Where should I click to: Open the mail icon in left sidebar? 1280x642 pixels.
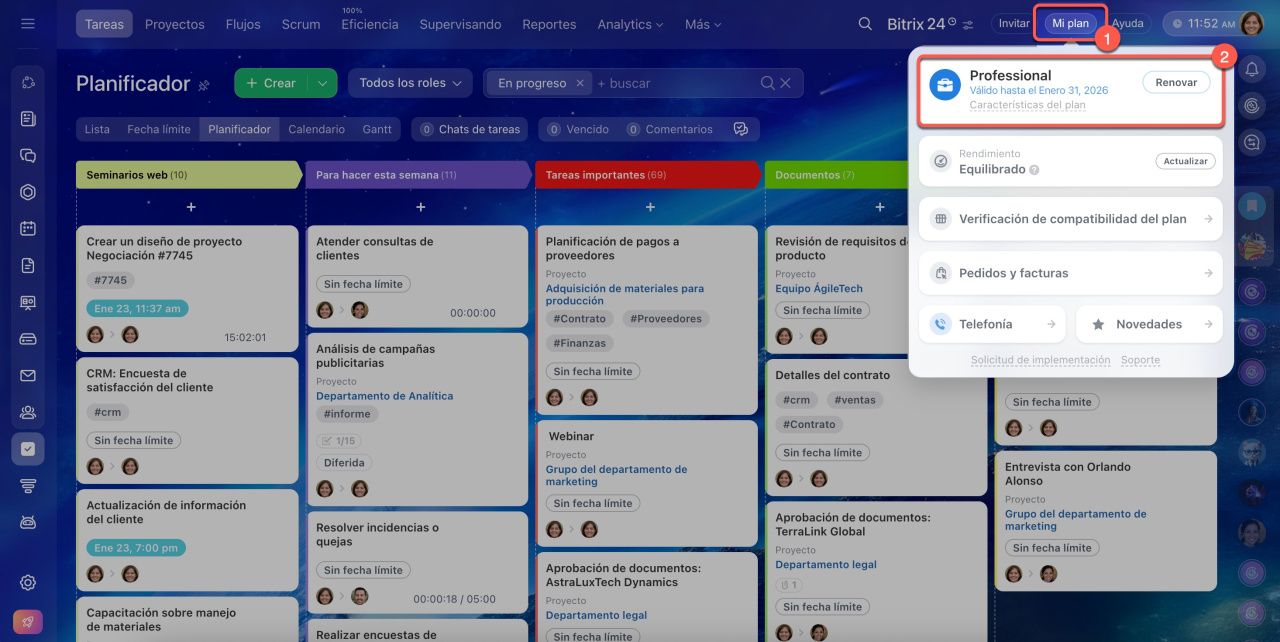click(28, 376)
